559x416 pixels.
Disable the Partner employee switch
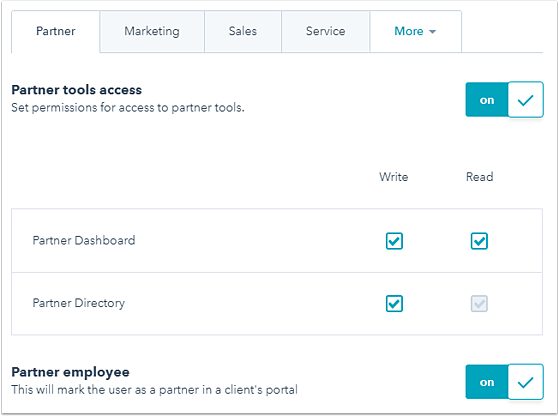504,382
